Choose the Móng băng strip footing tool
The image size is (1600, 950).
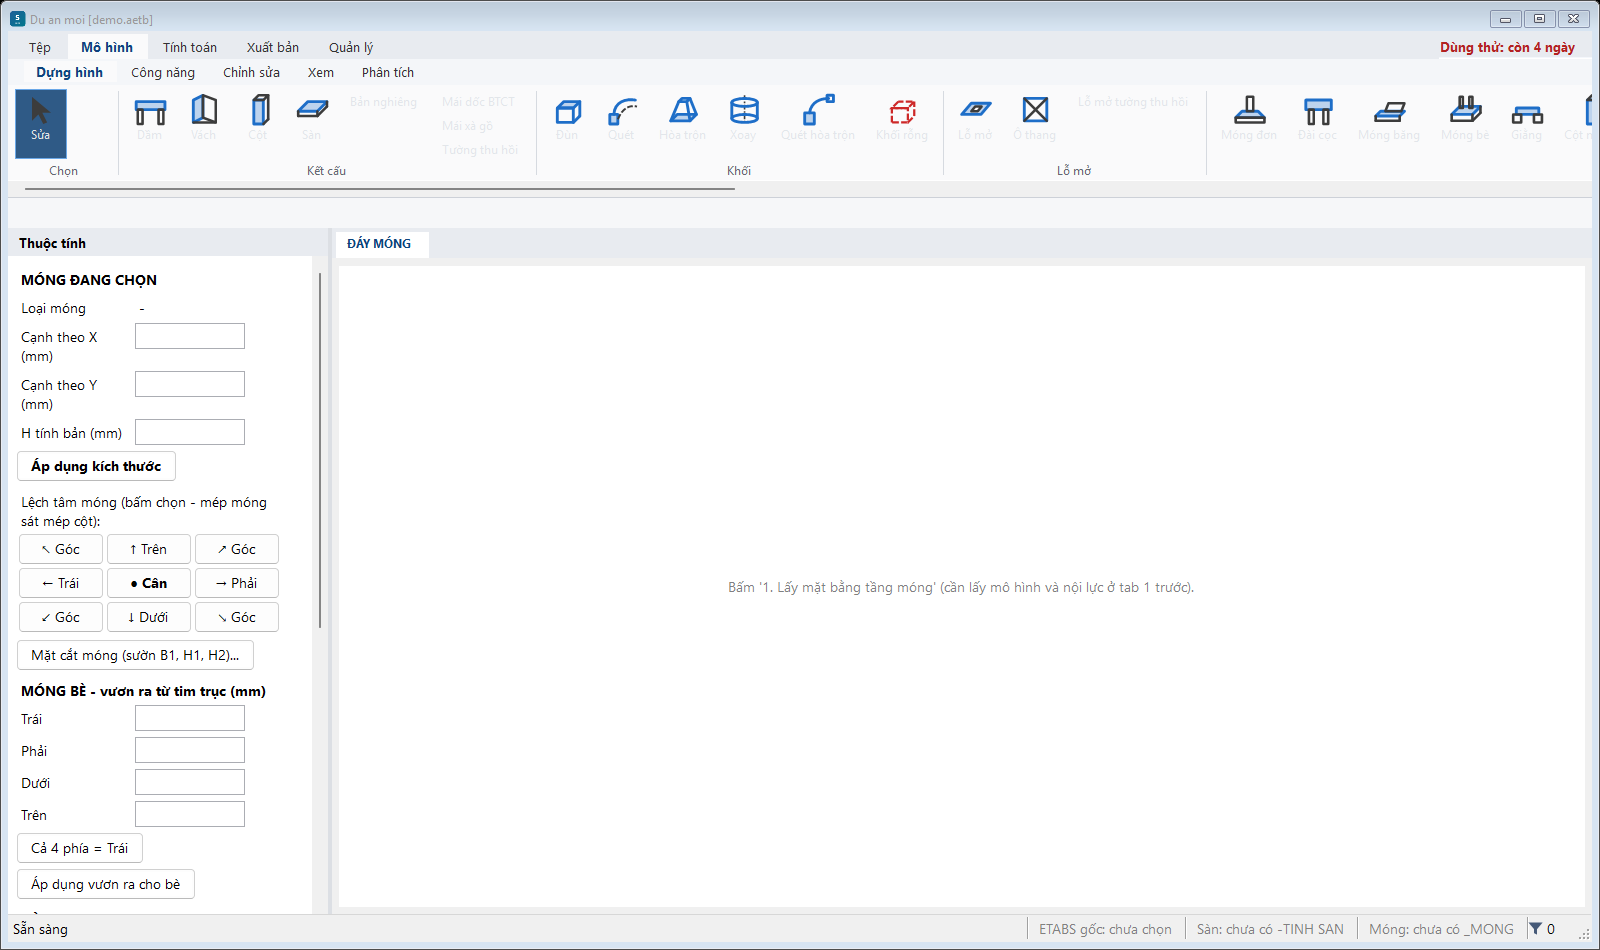coord(1389,119)
